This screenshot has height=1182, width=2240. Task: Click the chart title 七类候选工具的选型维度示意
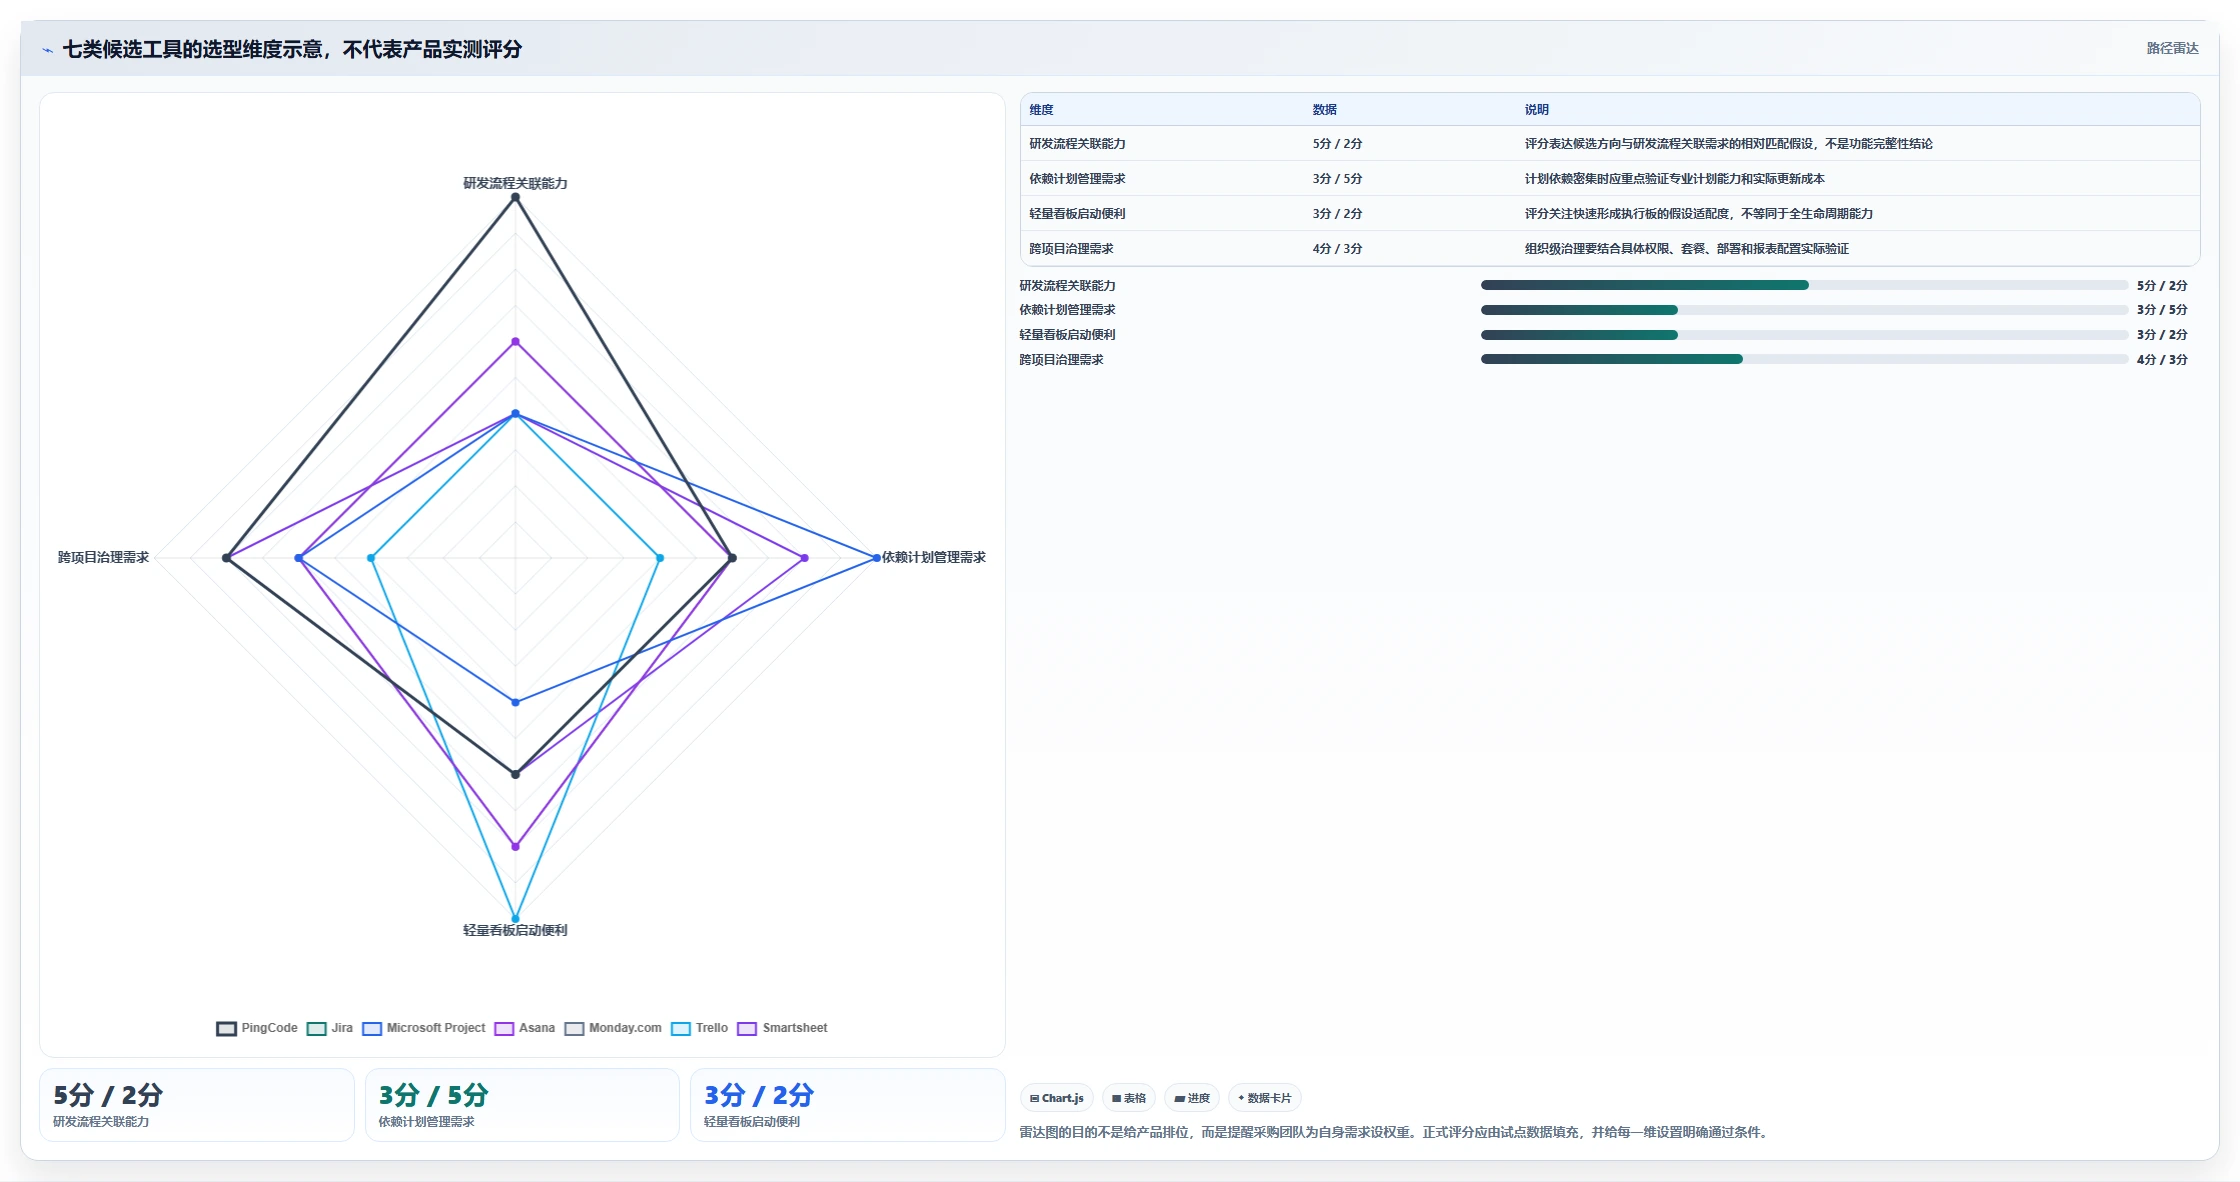coord(292,50)
